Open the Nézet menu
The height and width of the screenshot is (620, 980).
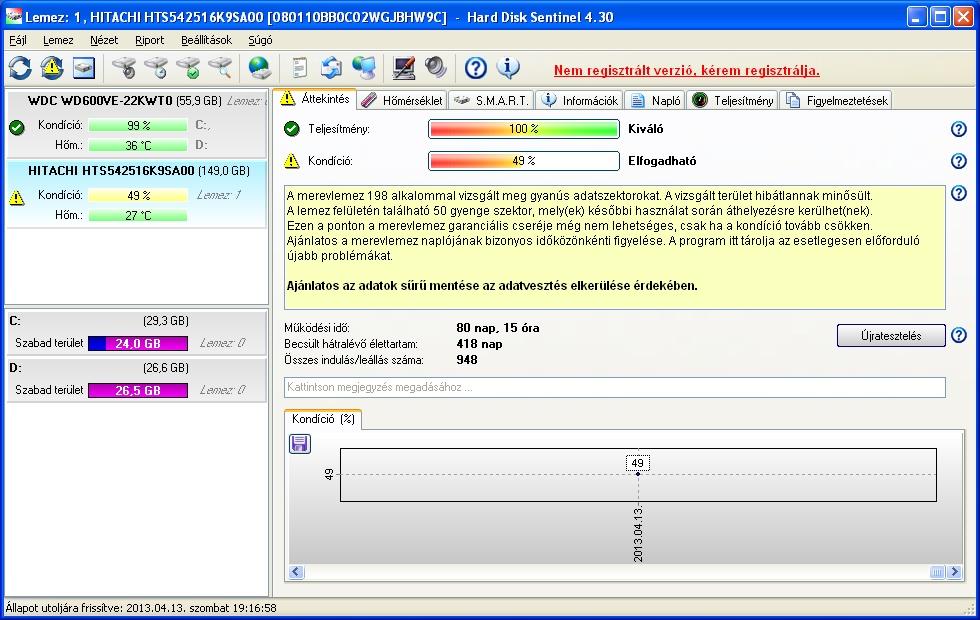click(x=104, y=40)
